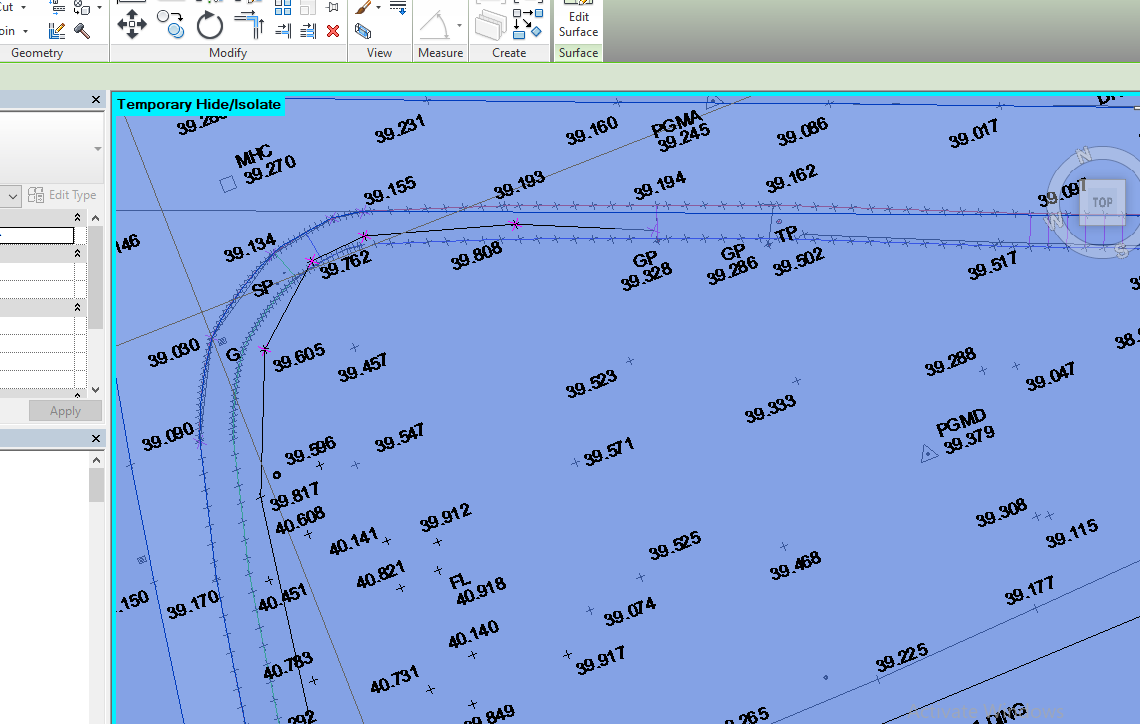Click the ViewCube TOP face
Image resolution: width=1140 pixels, height=724 pixels.
(x=1102, y=202)
